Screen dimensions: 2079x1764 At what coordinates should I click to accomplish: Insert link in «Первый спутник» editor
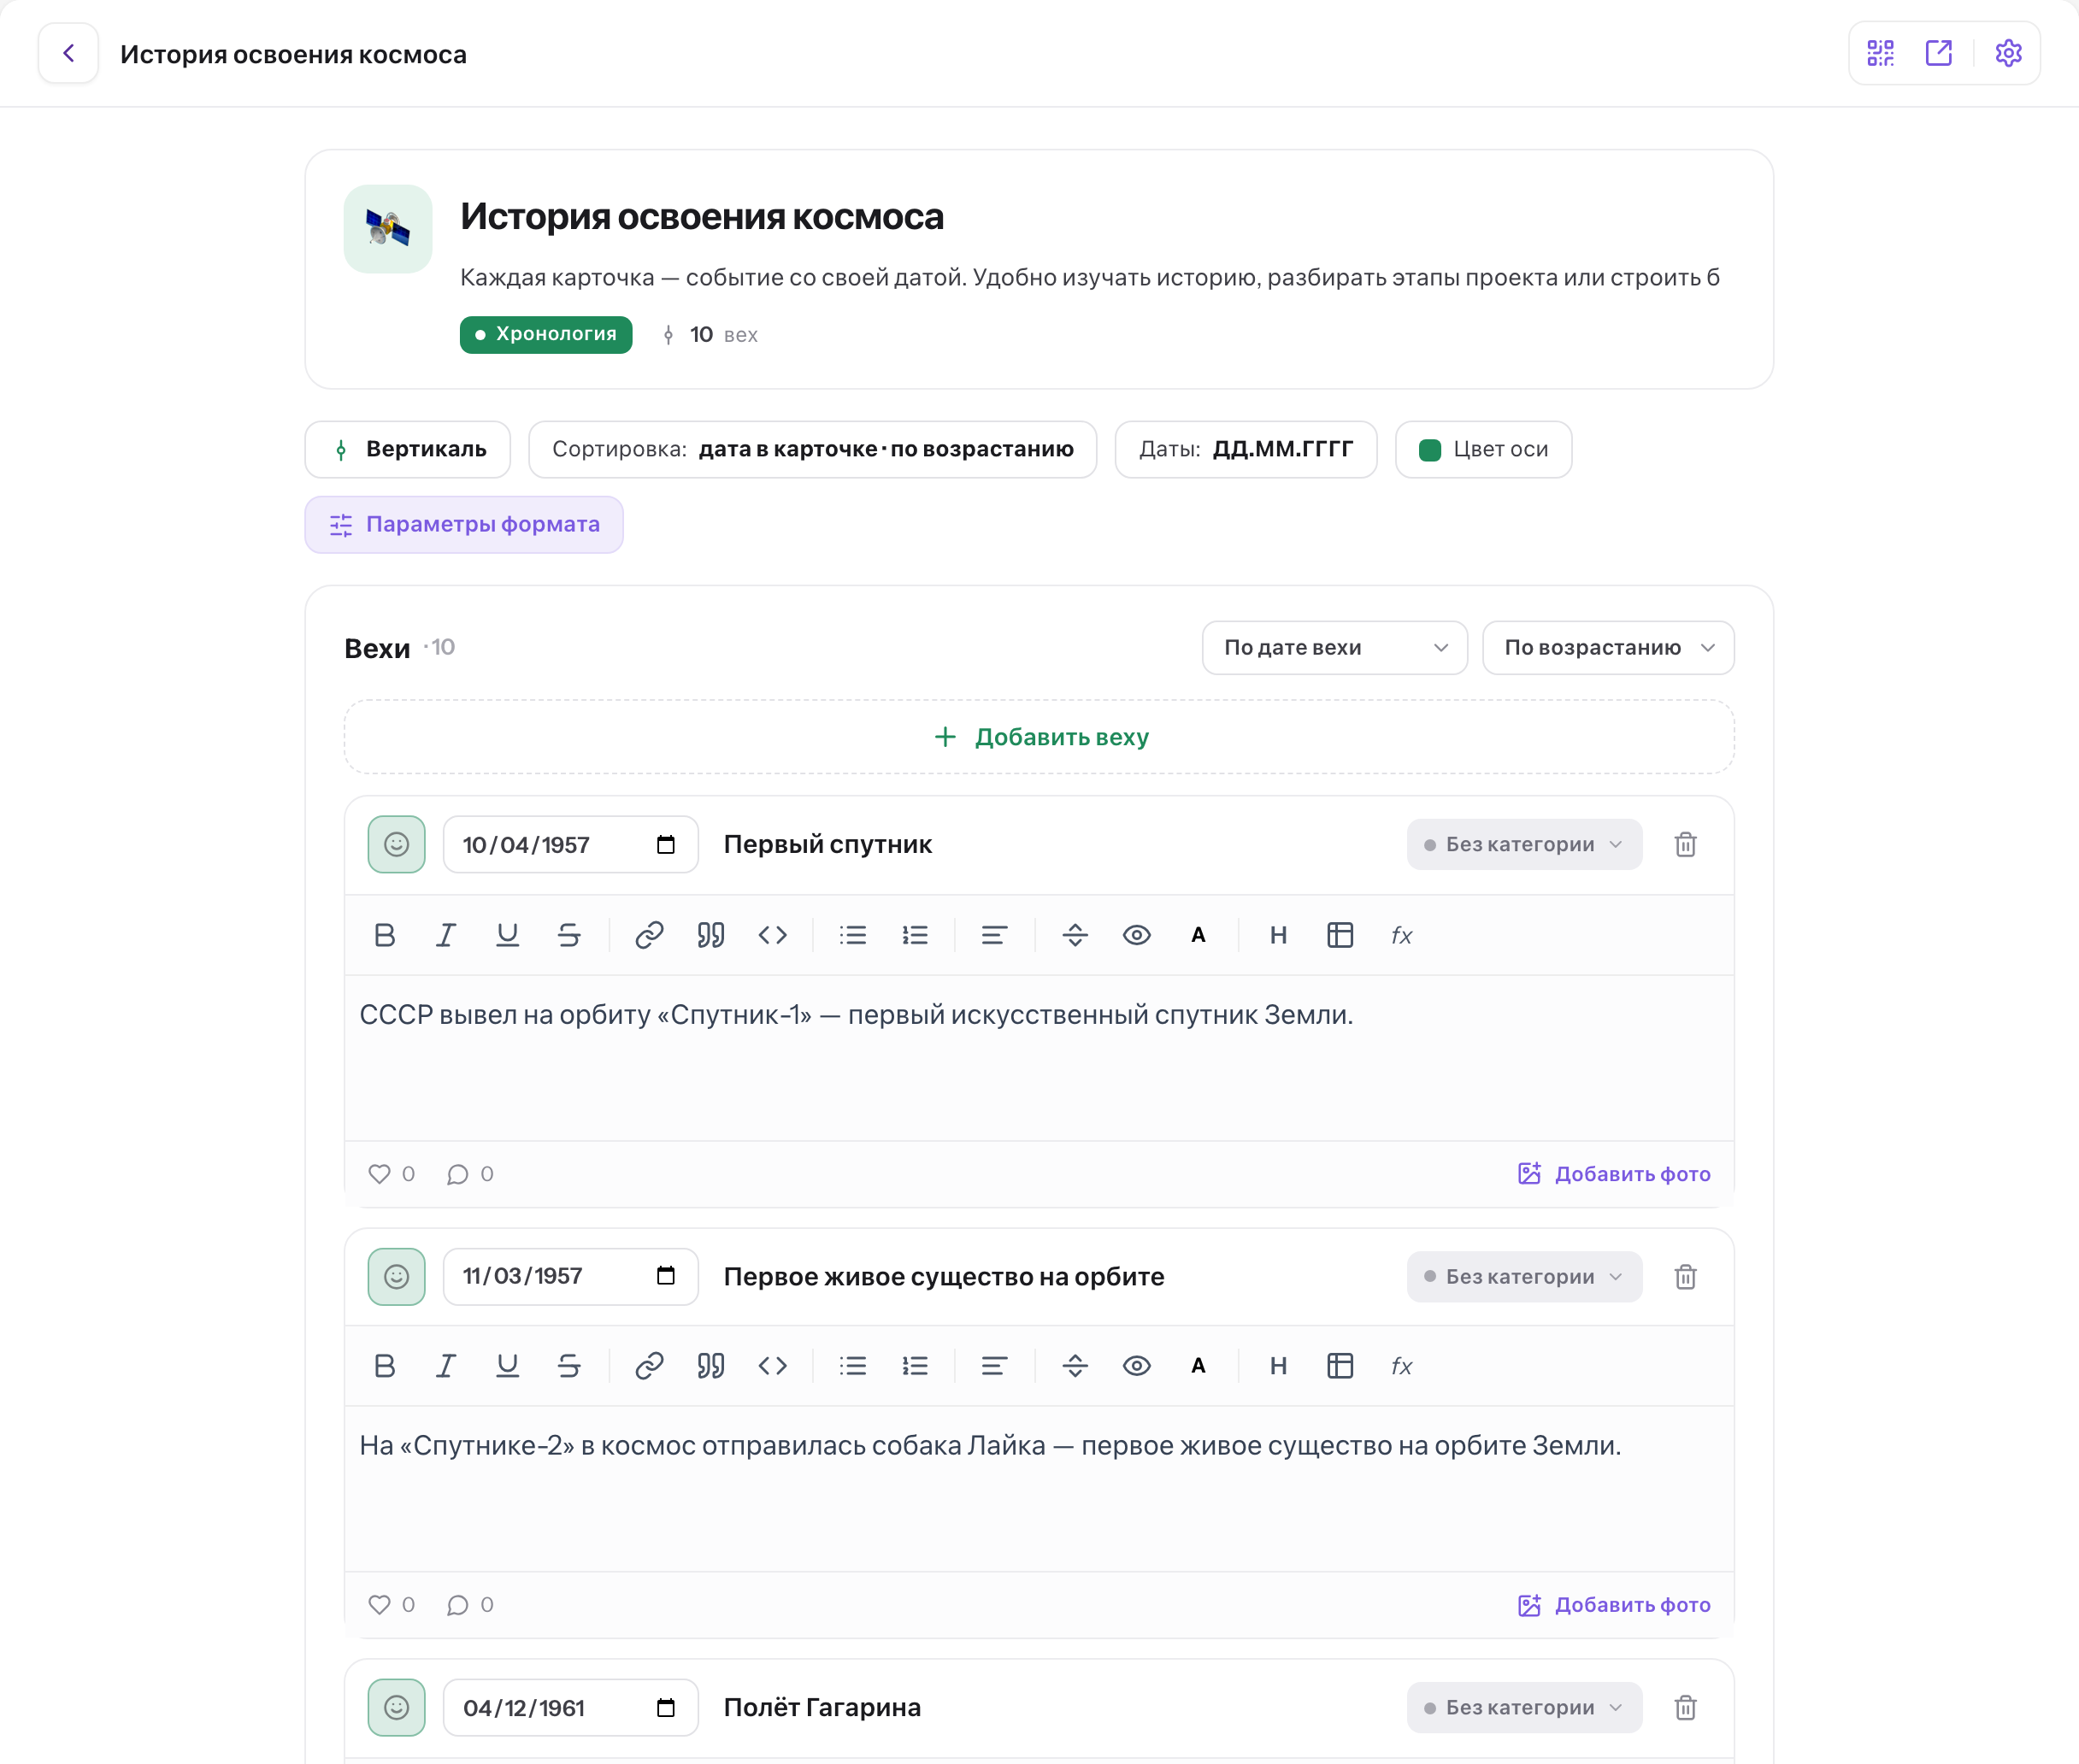649,935
